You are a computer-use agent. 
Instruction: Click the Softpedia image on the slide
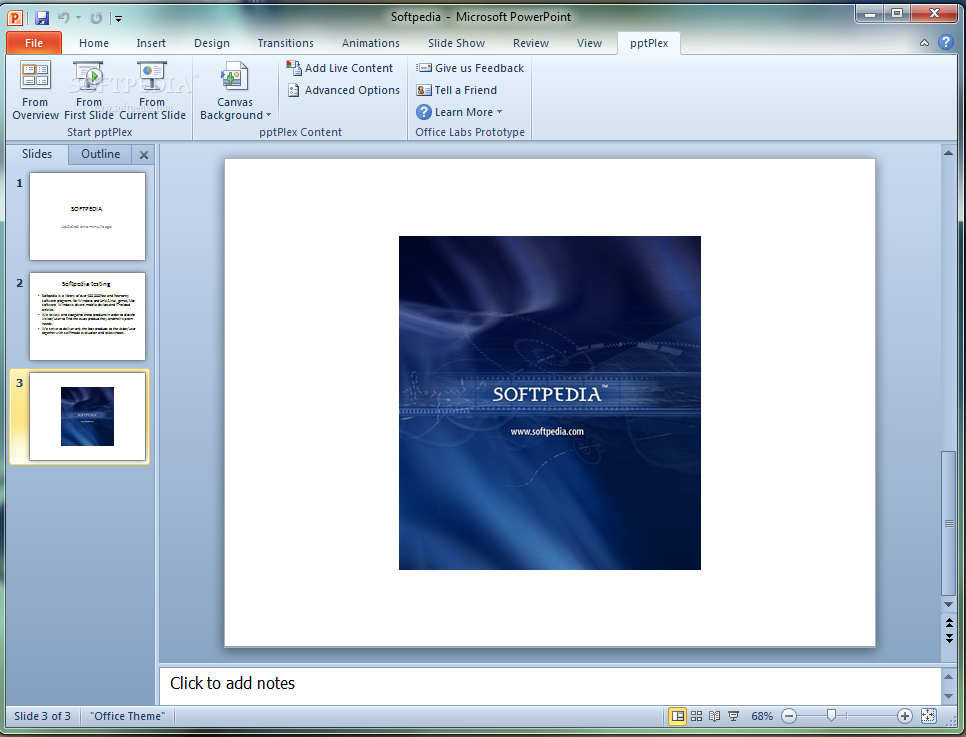click(x=550, y=402)
